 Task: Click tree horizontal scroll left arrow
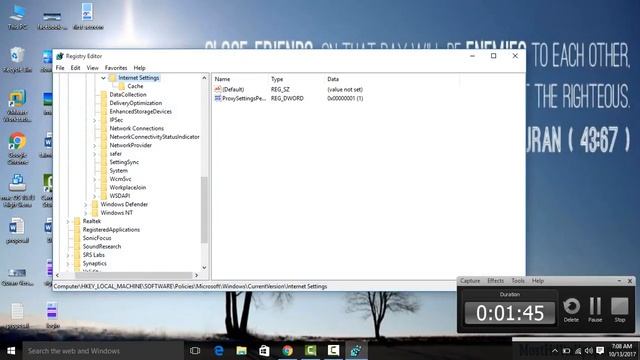tap(57, 276)
